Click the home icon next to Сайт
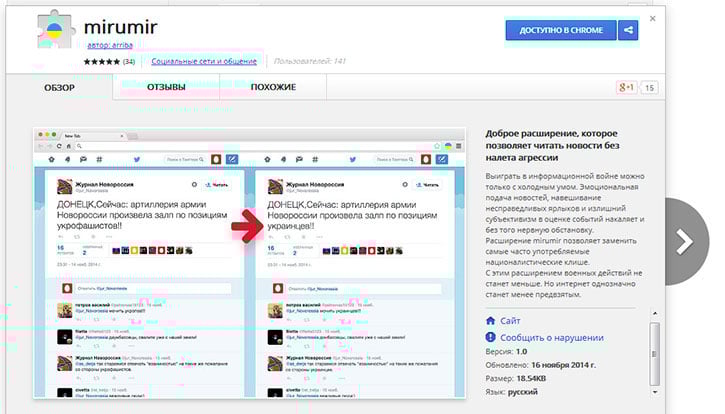The height and width of the screenshot is (414, 725). point(490,321)
